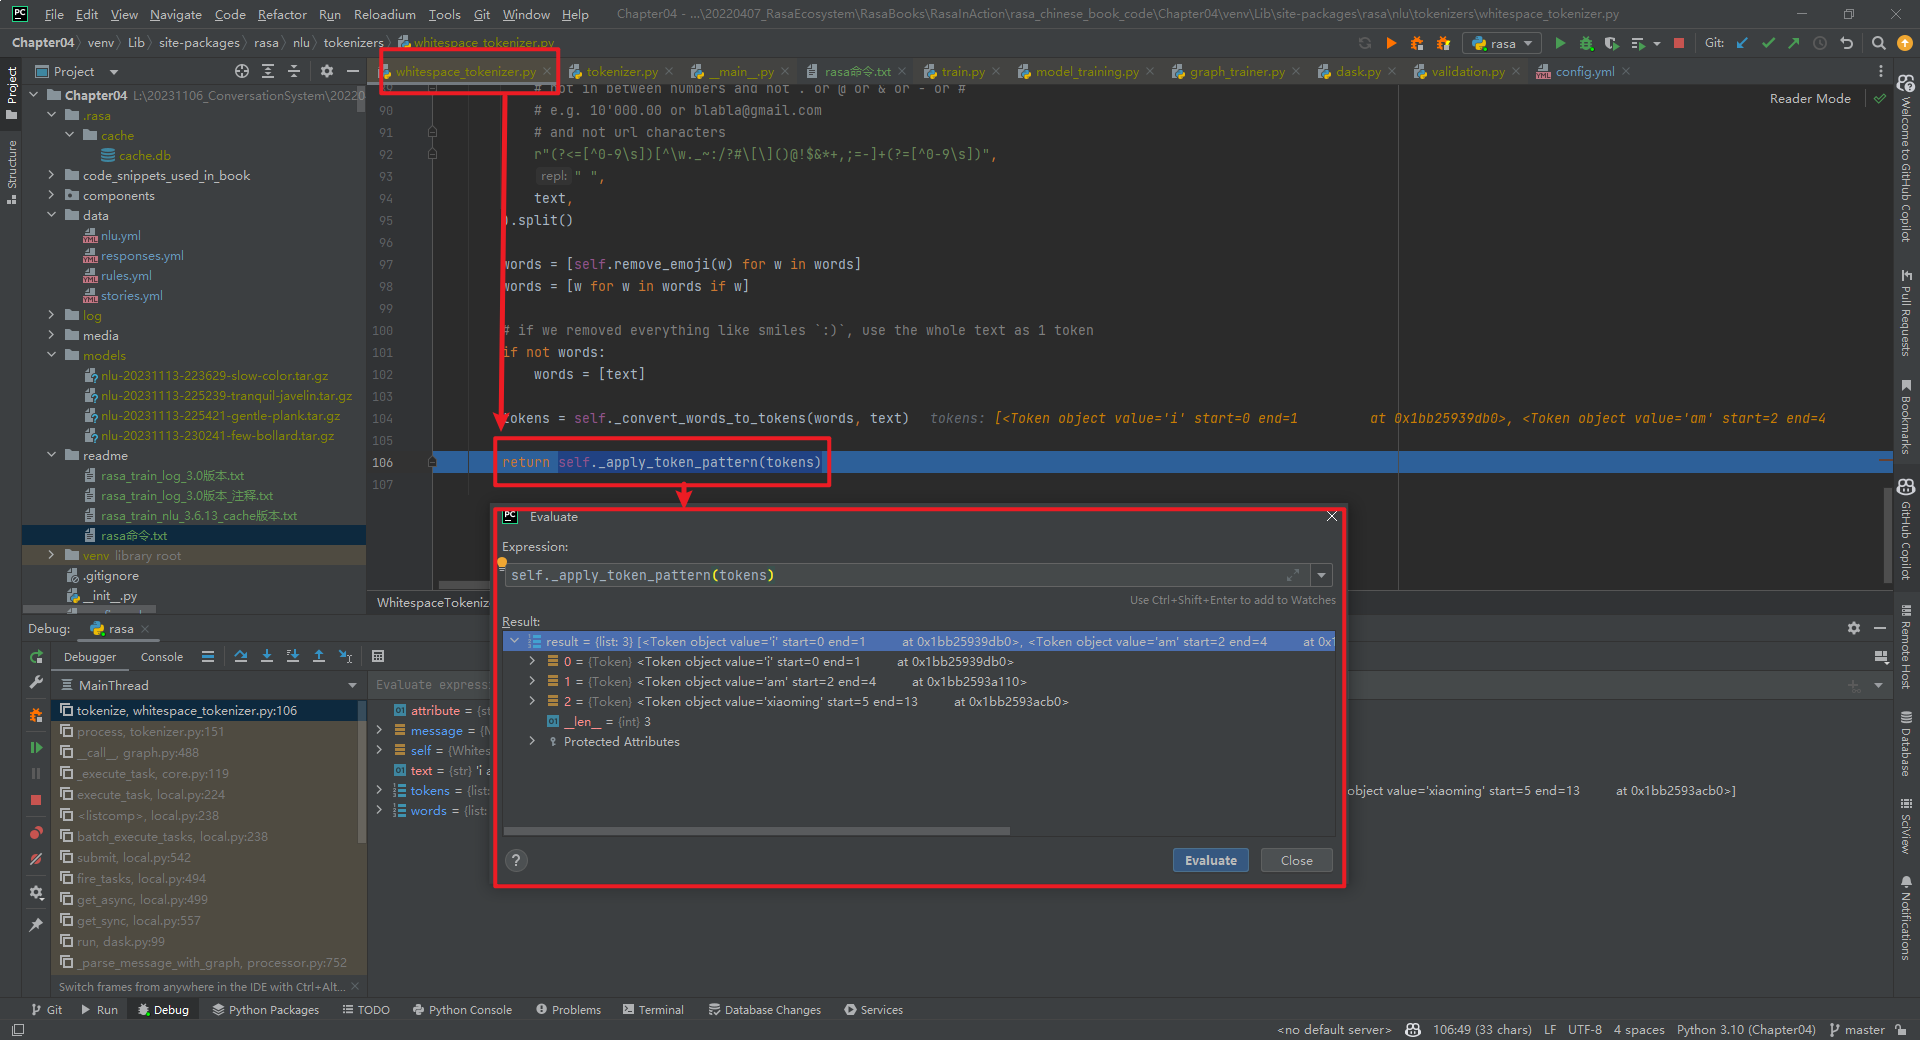1920x1040 pixels.
Task: Toggle the Project tool window stripe button
Action: click(x=12, y=93)
